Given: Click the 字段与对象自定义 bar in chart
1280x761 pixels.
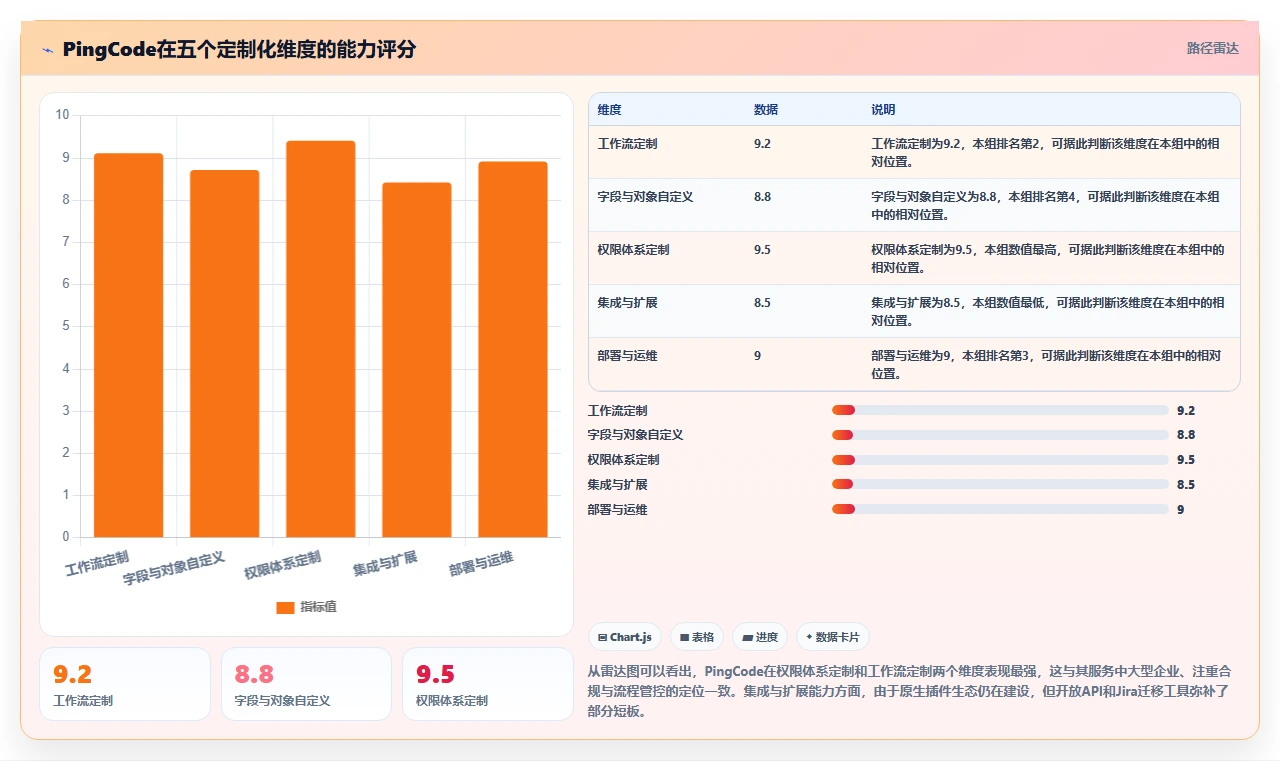Looking at the screenshot, I should pos(225,354).
